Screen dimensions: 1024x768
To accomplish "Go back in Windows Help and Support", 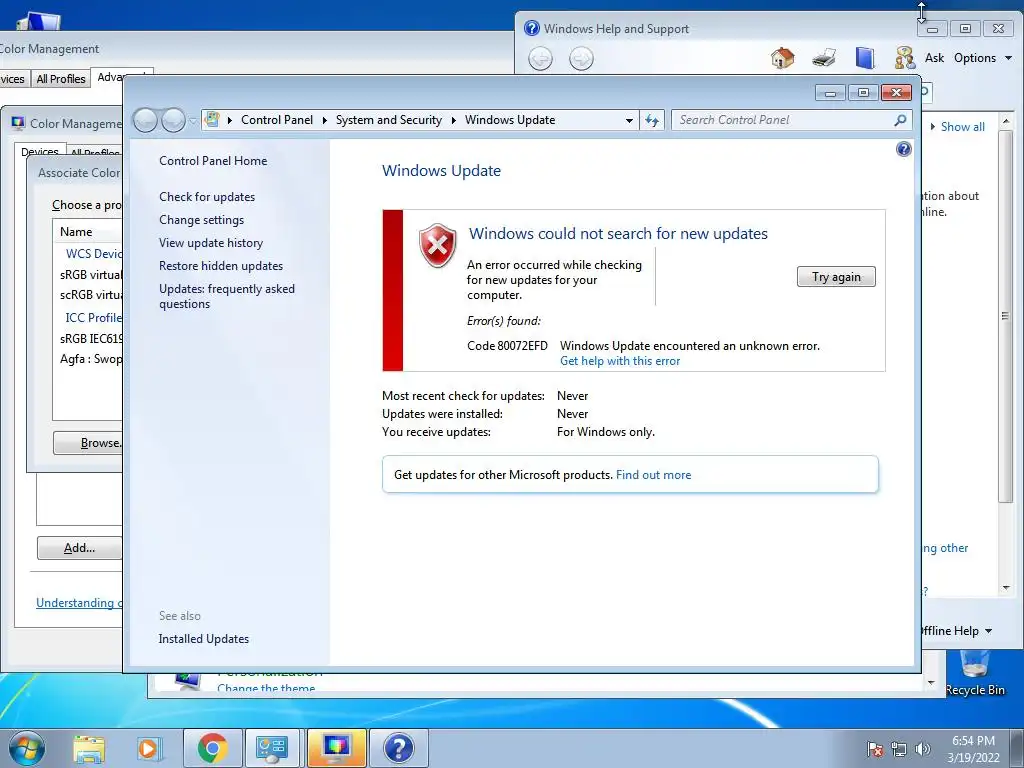I will 540,59.
